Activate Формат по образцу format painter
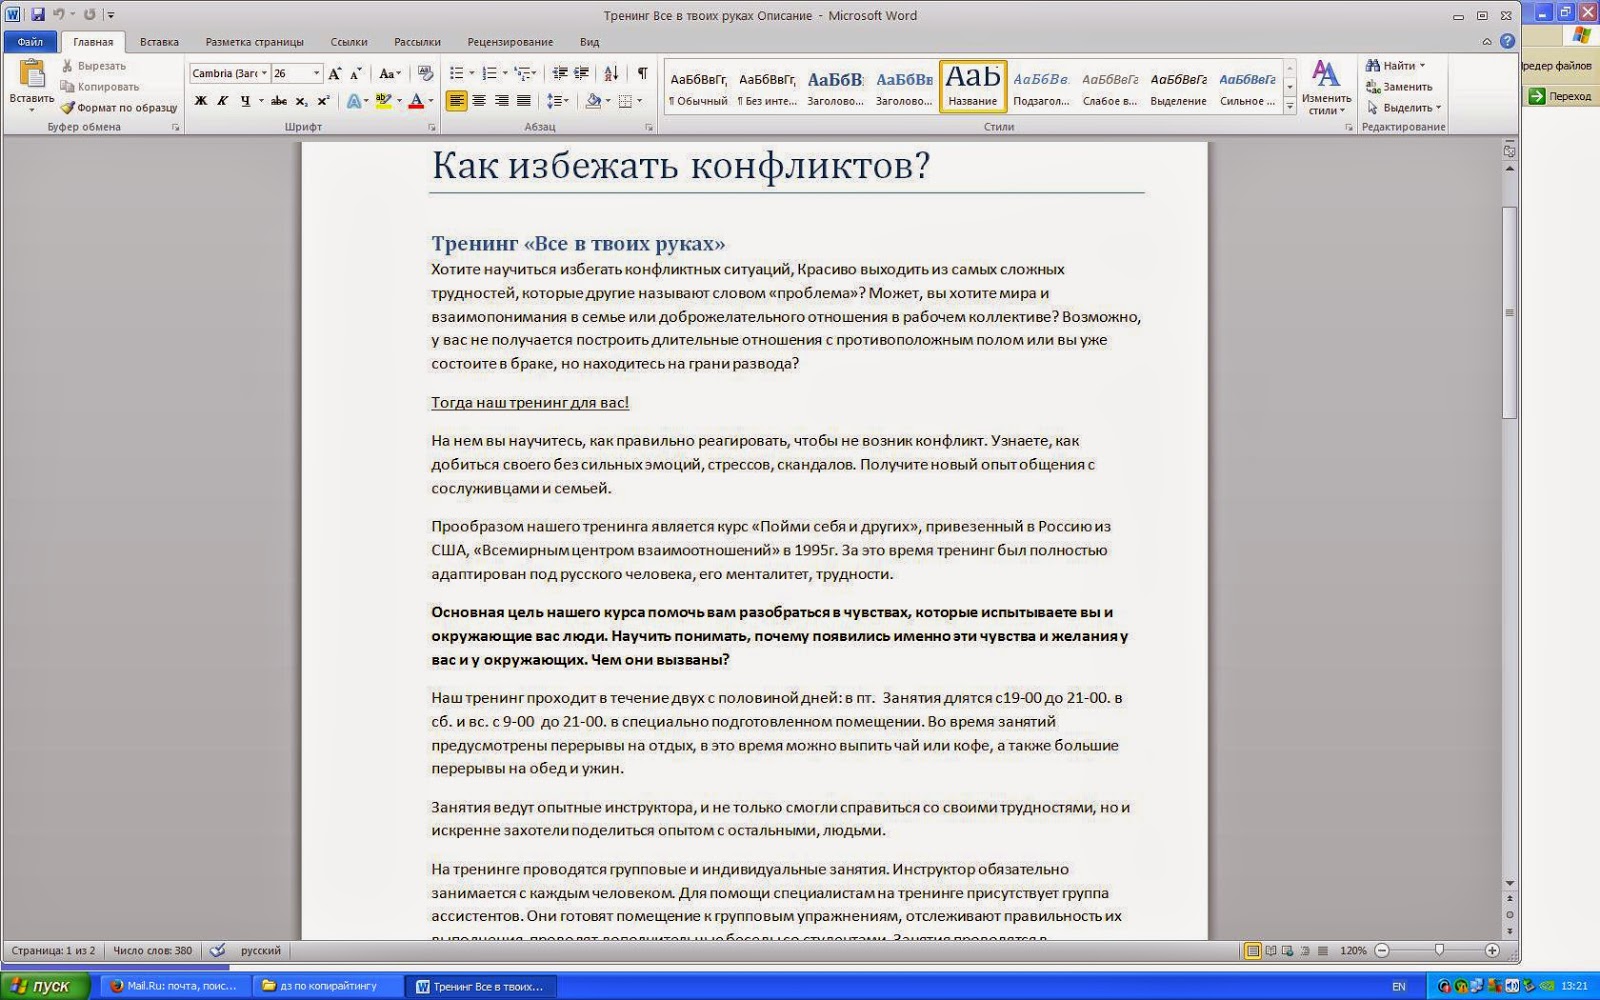Viewport: 1600px width, 1000px height. coord(119,108)
